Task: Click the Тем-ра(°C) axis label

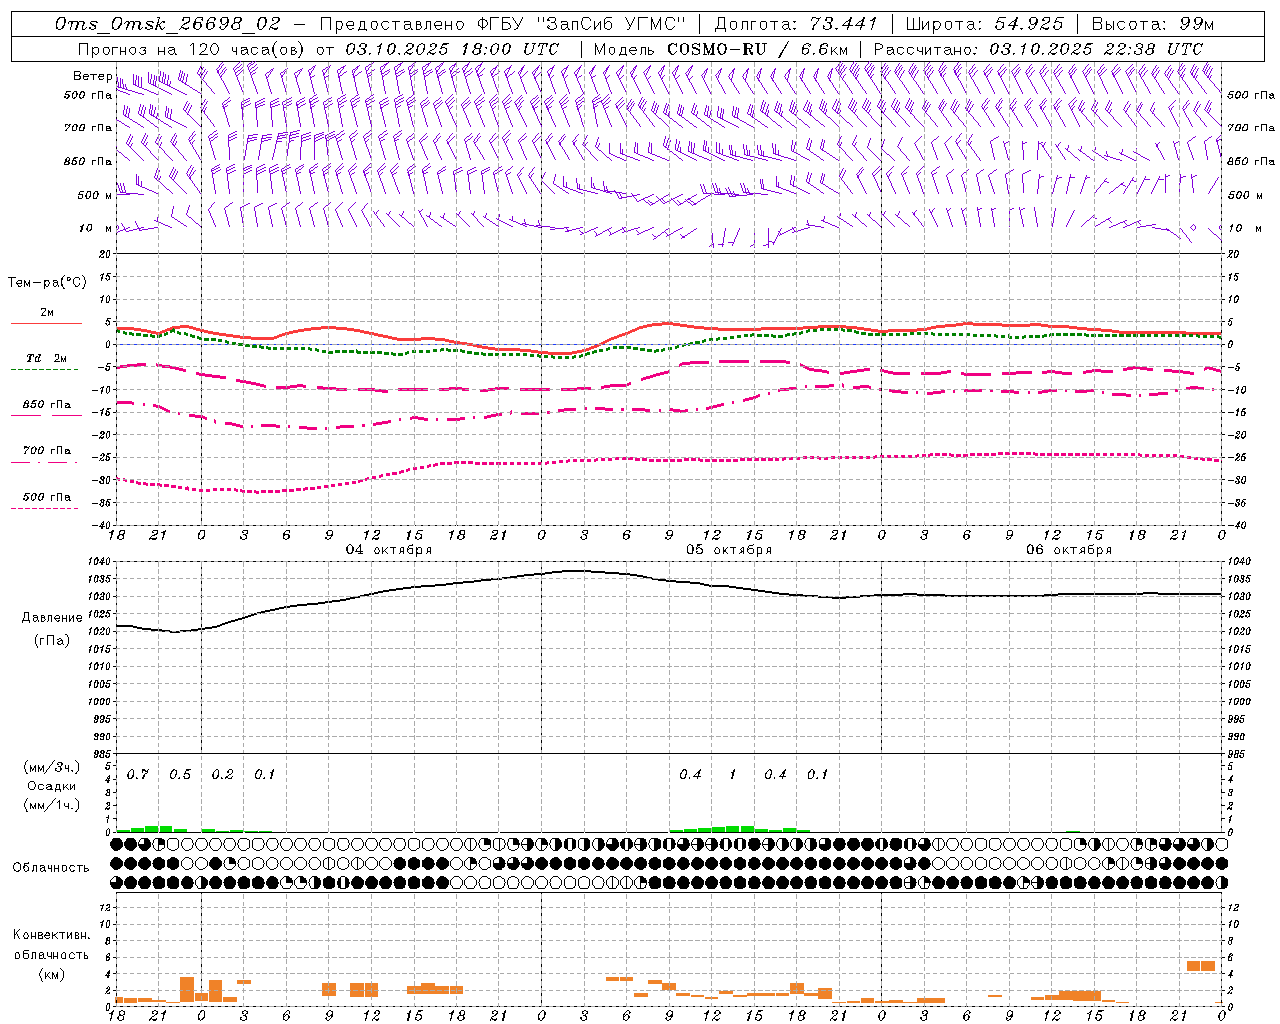Action: click(x=47, y=283)
